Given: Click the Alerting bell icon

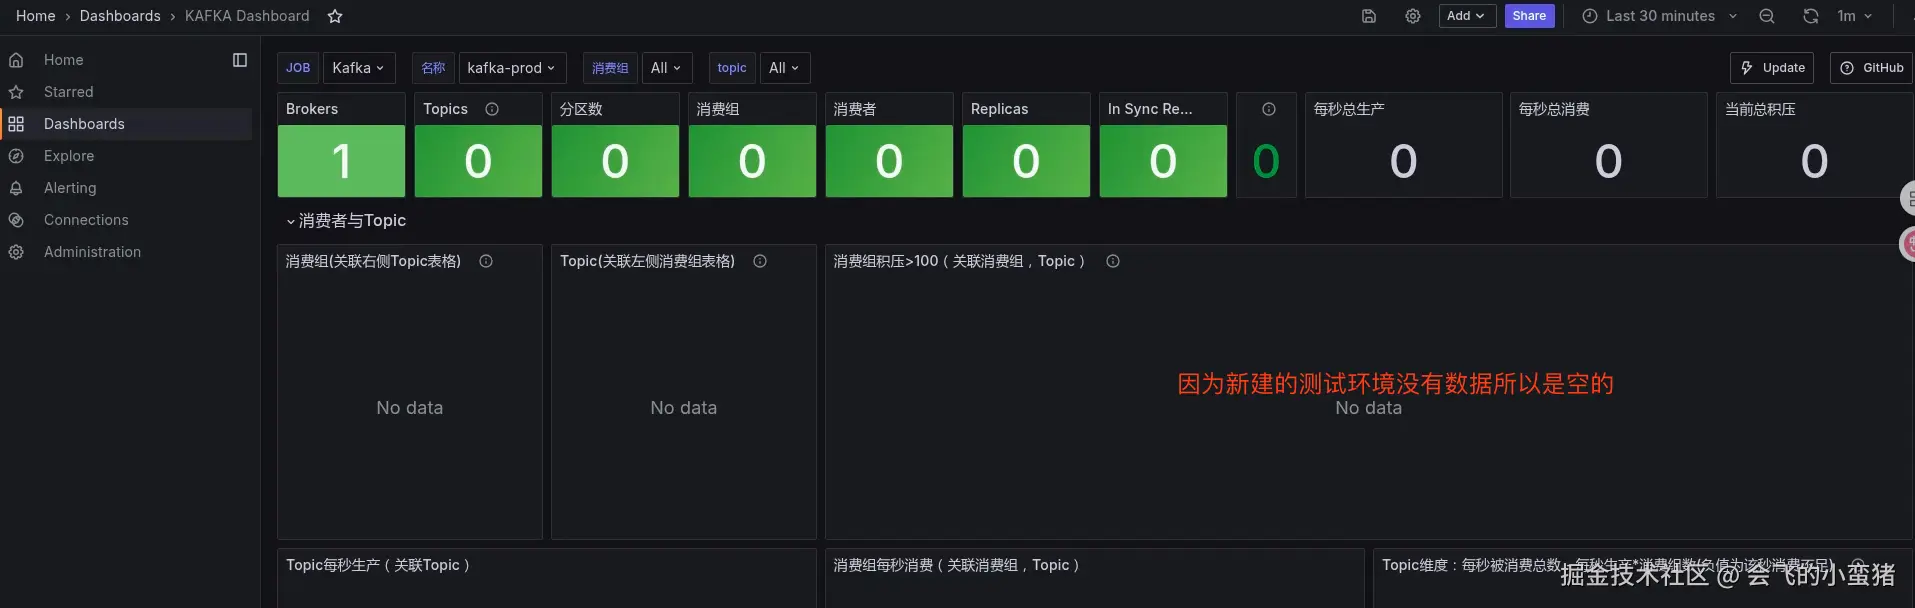Looking at the screenshot, I should (x=16, y=188).
